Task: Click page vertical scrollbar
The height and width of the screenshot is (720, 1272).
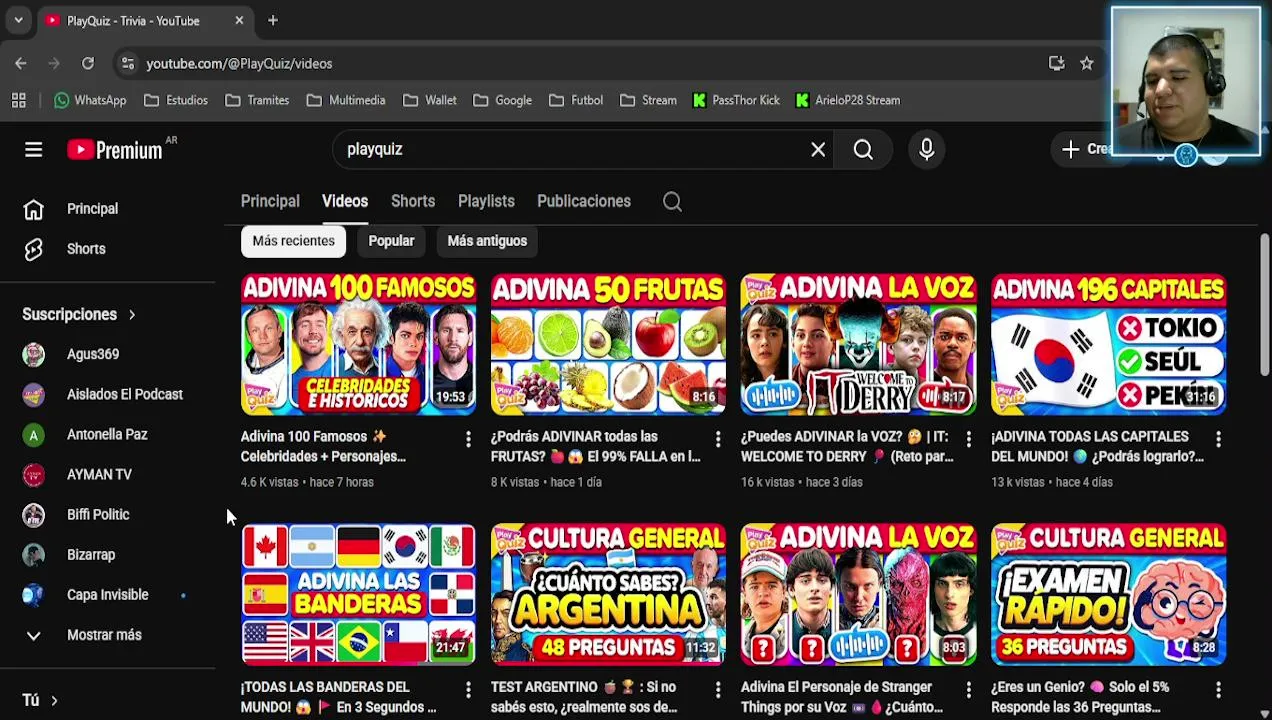Action: [1265, 305]
